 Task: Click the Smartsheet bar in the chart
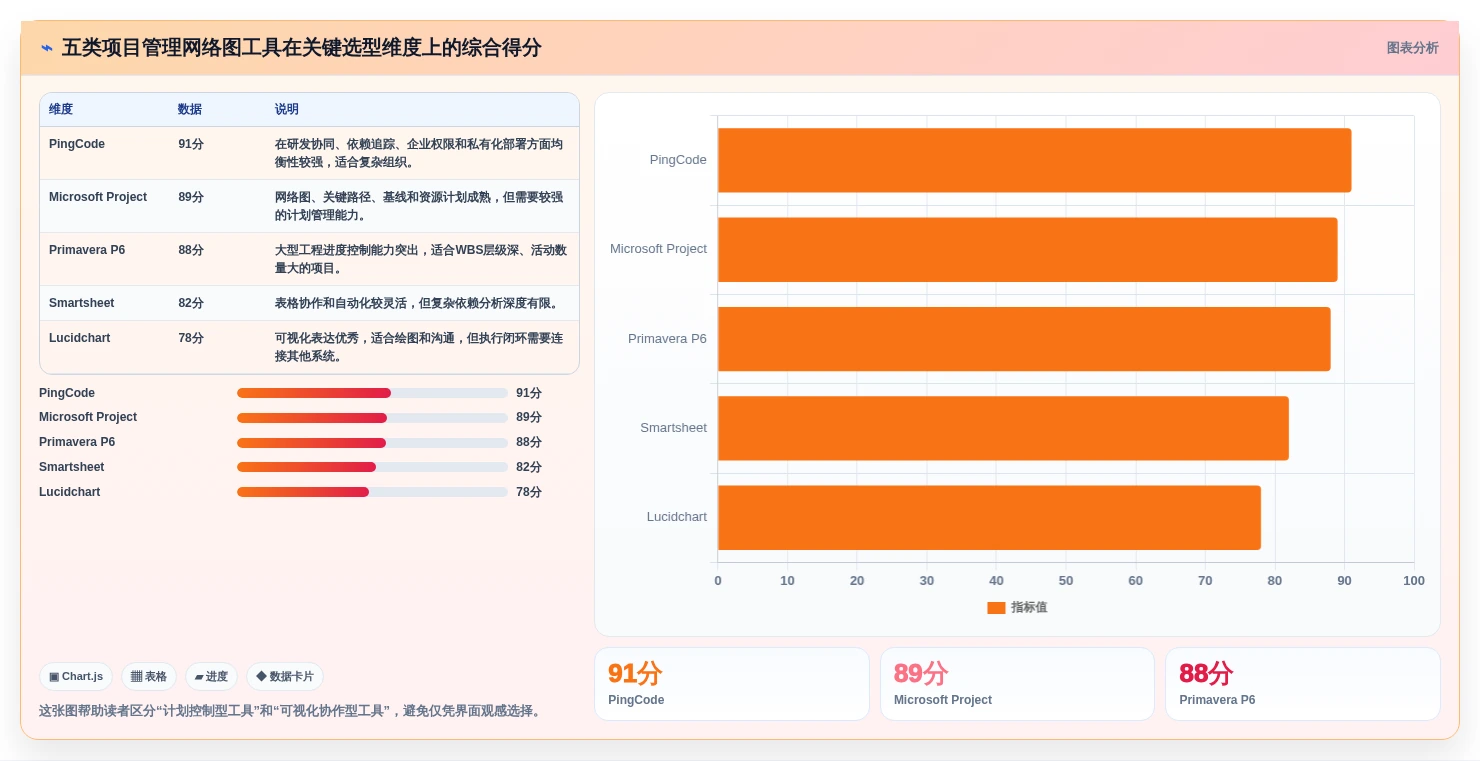pos(1003,428)
